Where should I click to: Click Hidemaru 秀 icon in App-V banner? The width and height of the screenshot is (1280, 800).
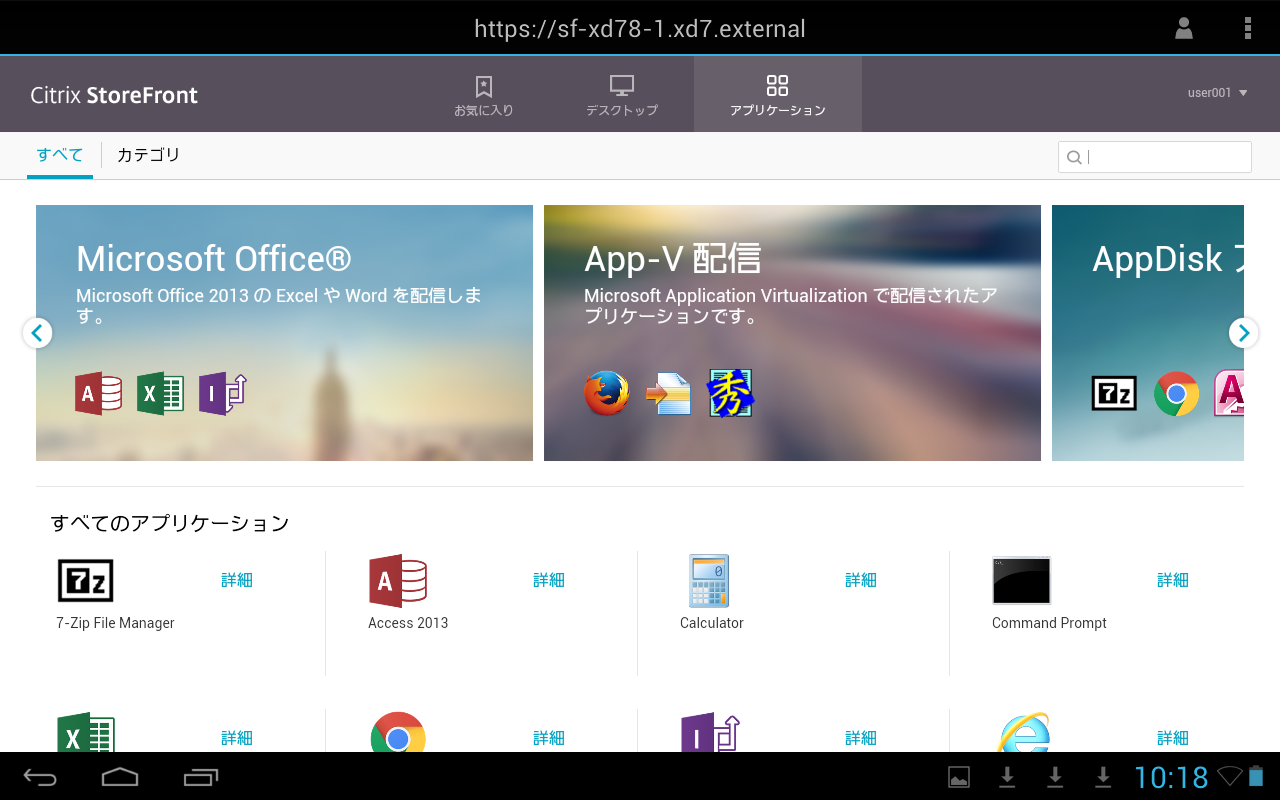730,393
